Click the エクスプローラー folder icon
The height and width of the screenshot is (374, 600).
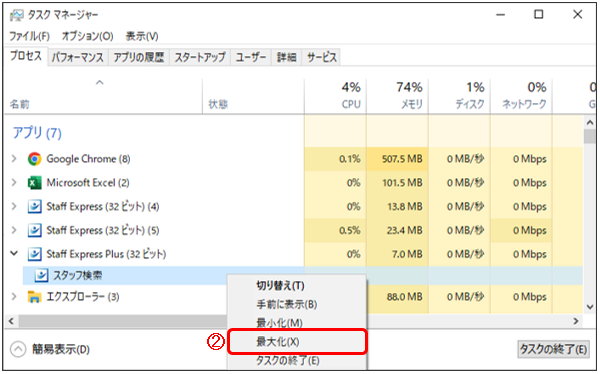(34, 297)
